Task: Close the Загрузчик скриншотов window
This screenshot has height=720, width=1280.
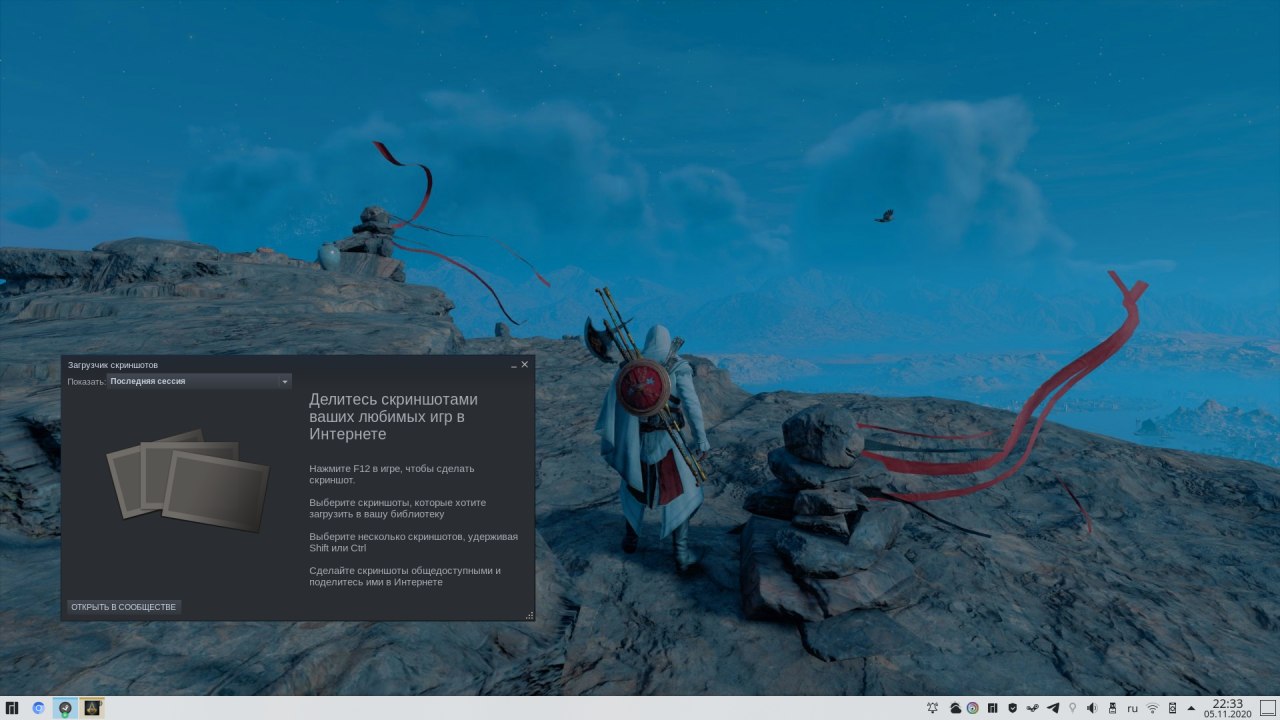Action: [x=525, y=365]
